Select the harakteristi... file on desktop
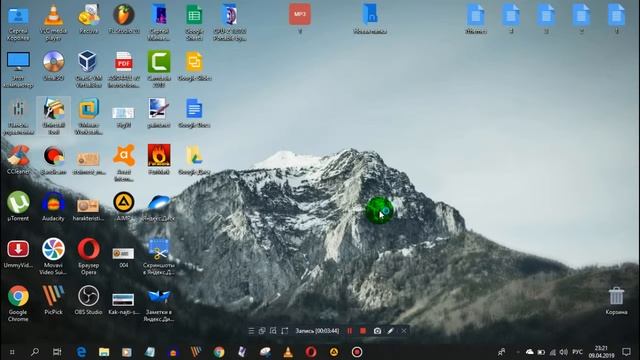The image size is (640, 360). [x=88, y=209]
